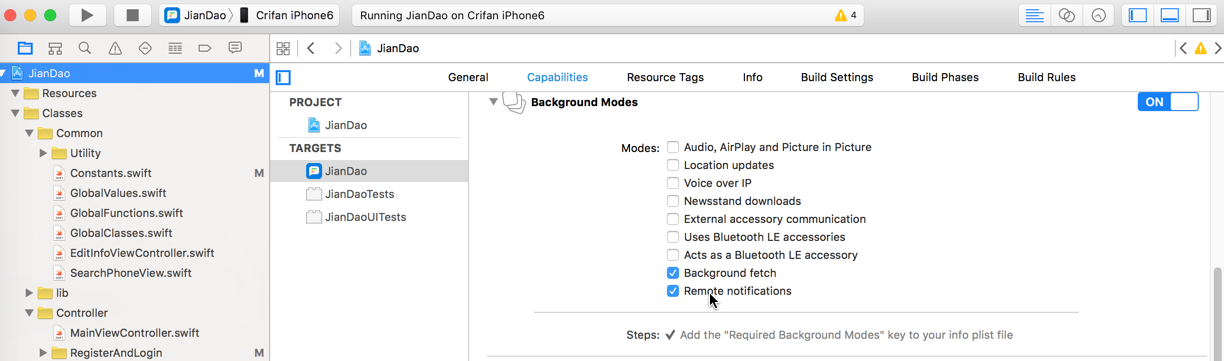Hide the project and targets list
The width and height of the screenshot is (1224, 361).
coord(283,77)
